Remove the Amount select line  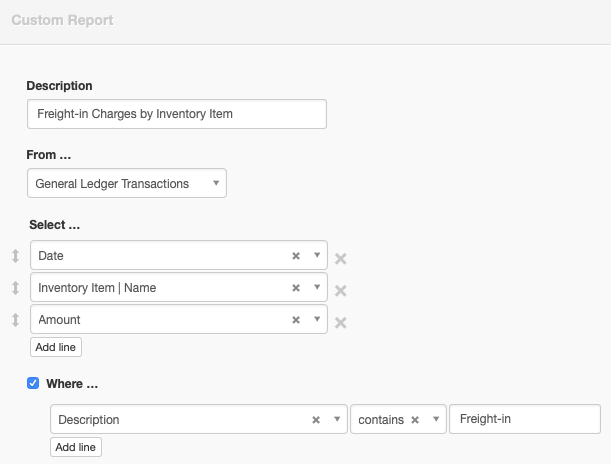pyautogui.click(x=340, y=322)
